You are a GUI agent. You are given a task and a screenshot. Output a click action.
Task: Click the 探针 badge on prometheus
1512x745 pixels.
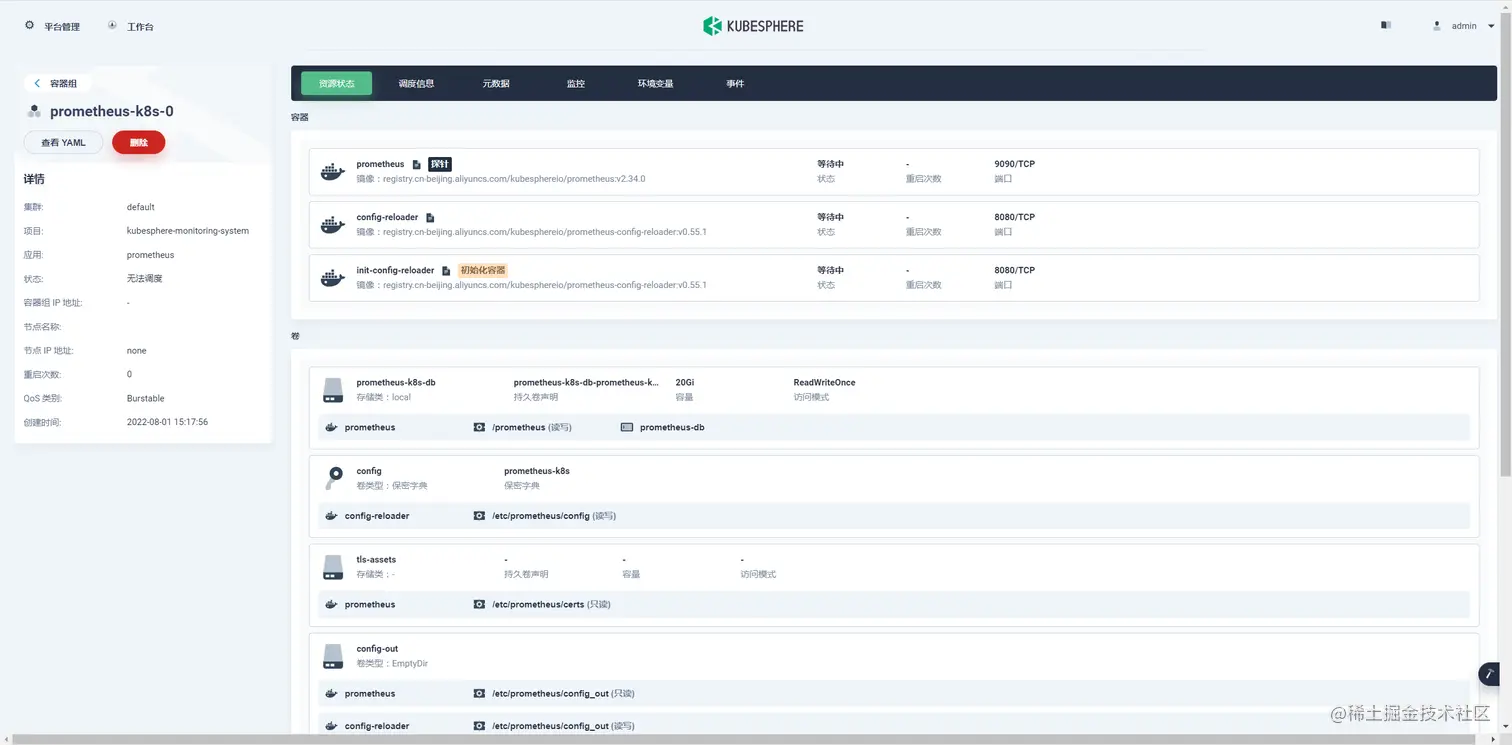[x=440, y=164]
